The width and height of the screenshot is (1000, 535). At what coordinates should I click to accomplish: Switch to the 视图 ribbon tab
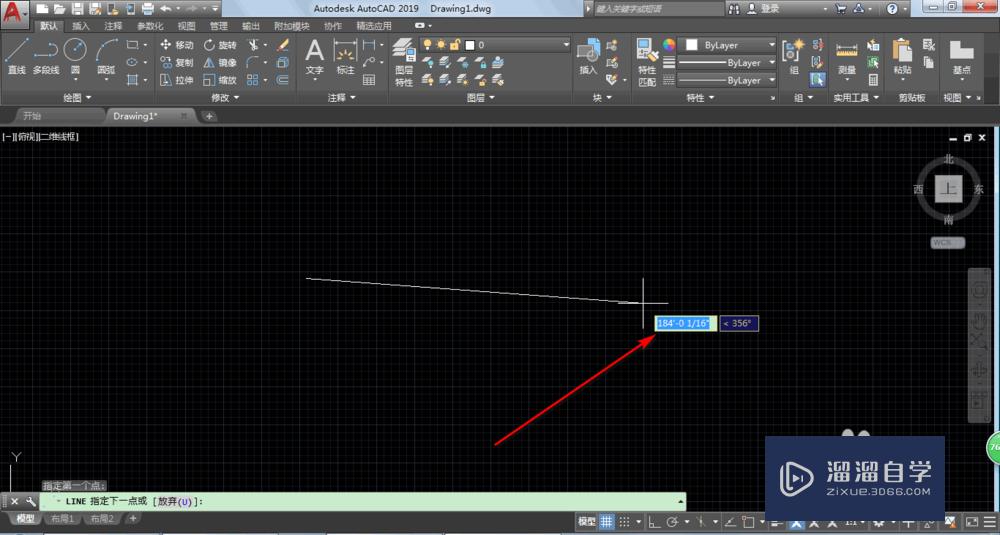(x=187, y=26)
